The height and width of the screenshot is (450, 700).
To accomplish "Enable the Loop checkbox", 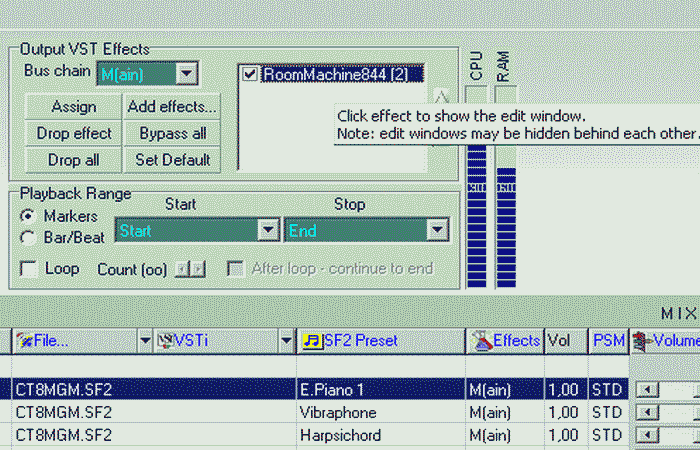I will (x=29, y=269).
